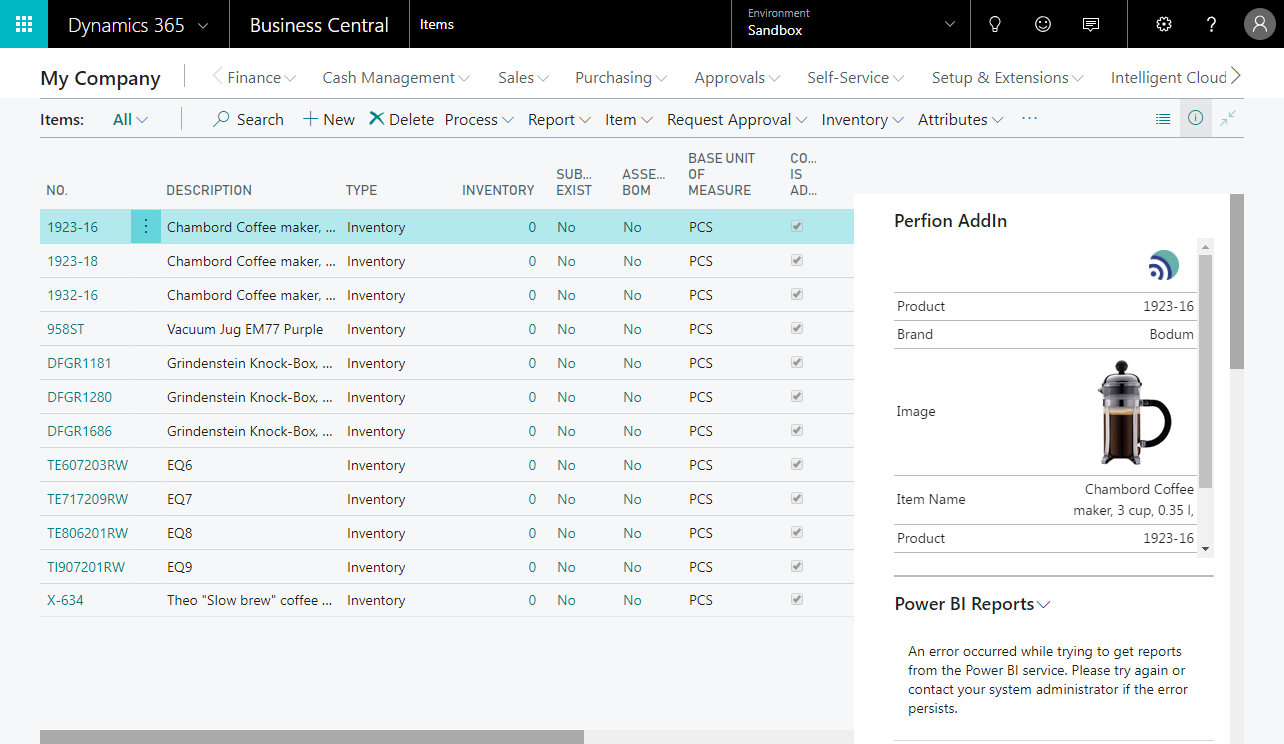Click the coffee maker product image
Image resolution: width=1284 pixels, height=744 pixels.
(x=1134, y=412)
